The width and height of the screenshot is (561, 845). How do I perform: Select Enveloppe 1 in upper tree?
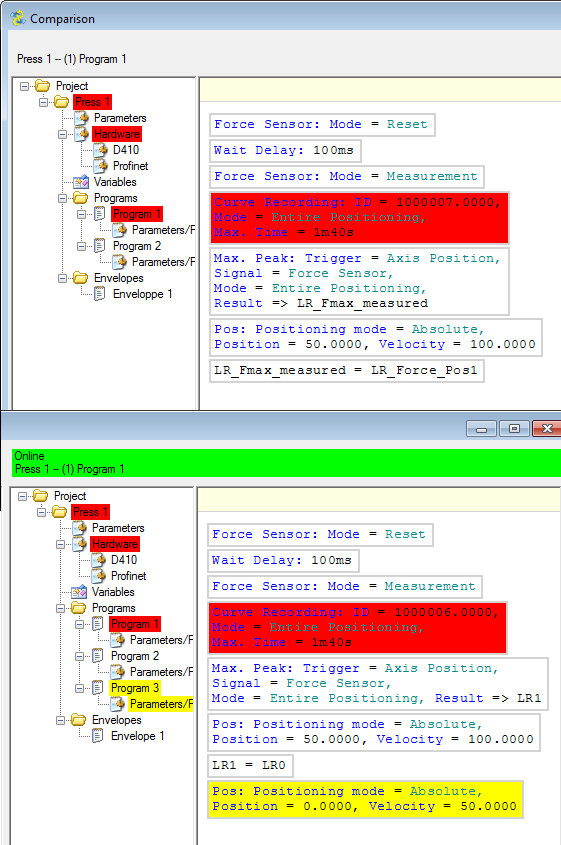pos(142,294)
